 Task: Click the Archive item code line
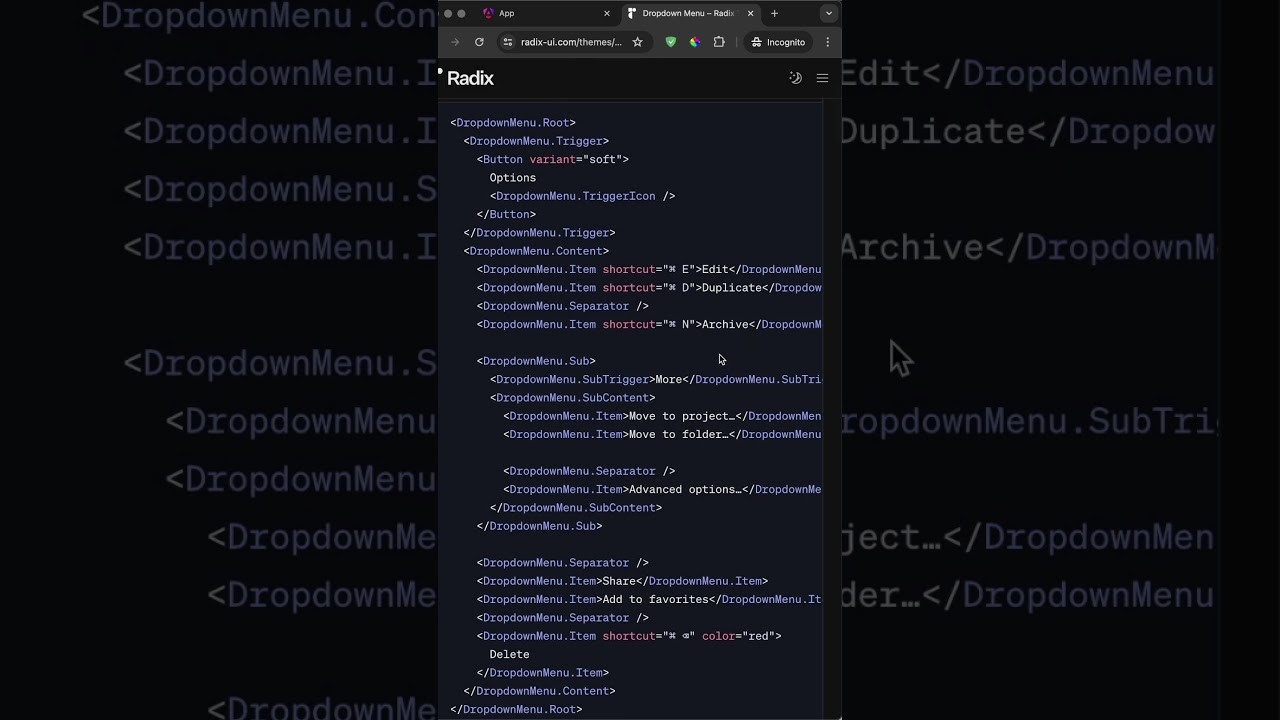coord(649,324)
